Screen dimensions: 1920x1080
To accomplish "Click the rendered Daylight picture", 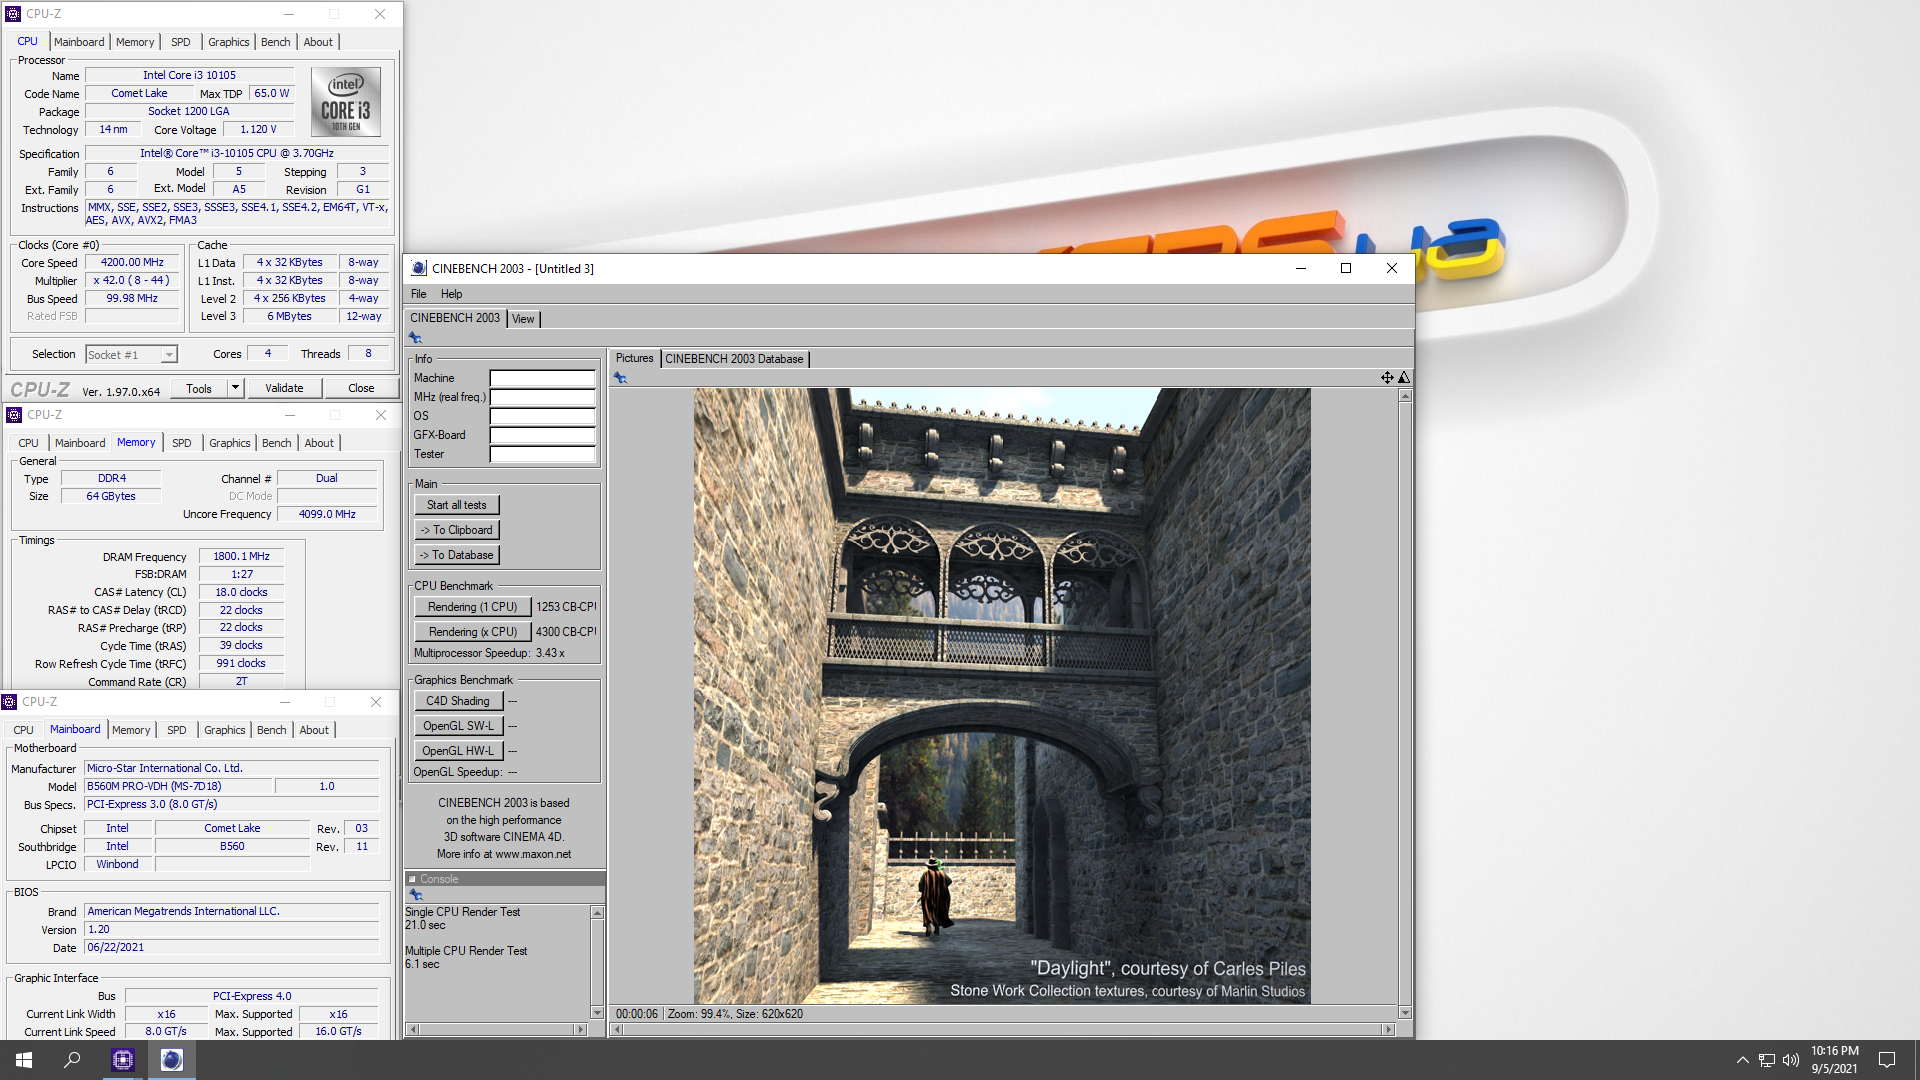I will (1002, 696).
